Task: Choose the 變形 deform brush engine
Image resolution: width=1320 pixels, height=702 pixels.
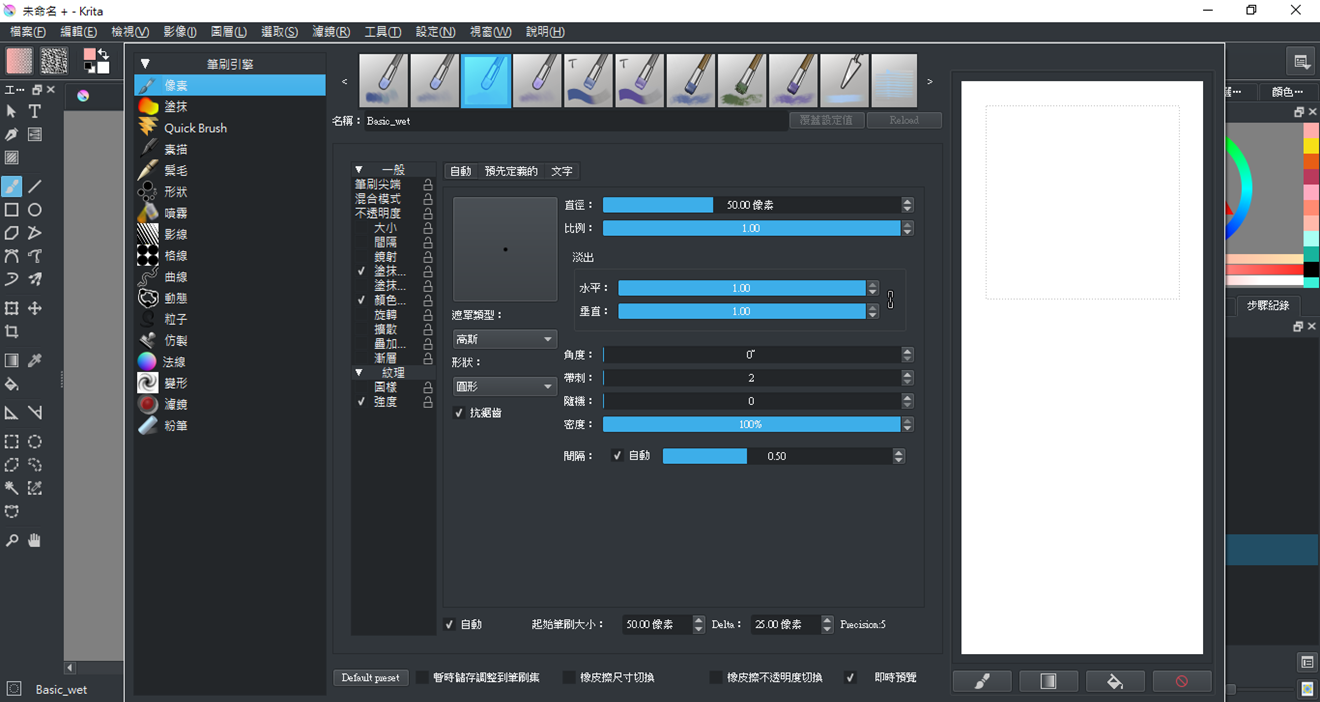Action: (x=230, y=383)
